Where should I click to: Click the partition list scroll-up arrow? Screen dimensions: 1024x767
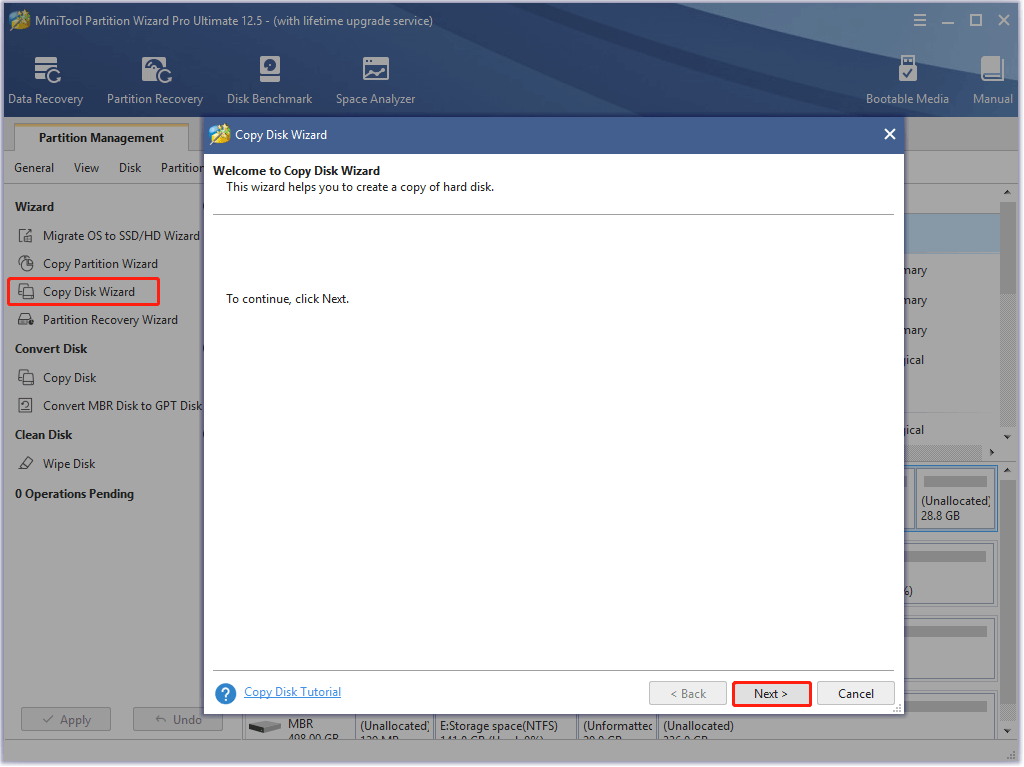pyautogui.click(x=1007, y=192)
